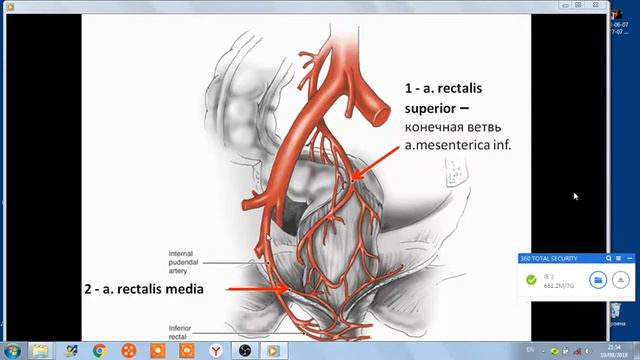Viewport: 640px width, 360px height.
Task: Open the grid menu icon in 360 popup
Action: point(619,258)
